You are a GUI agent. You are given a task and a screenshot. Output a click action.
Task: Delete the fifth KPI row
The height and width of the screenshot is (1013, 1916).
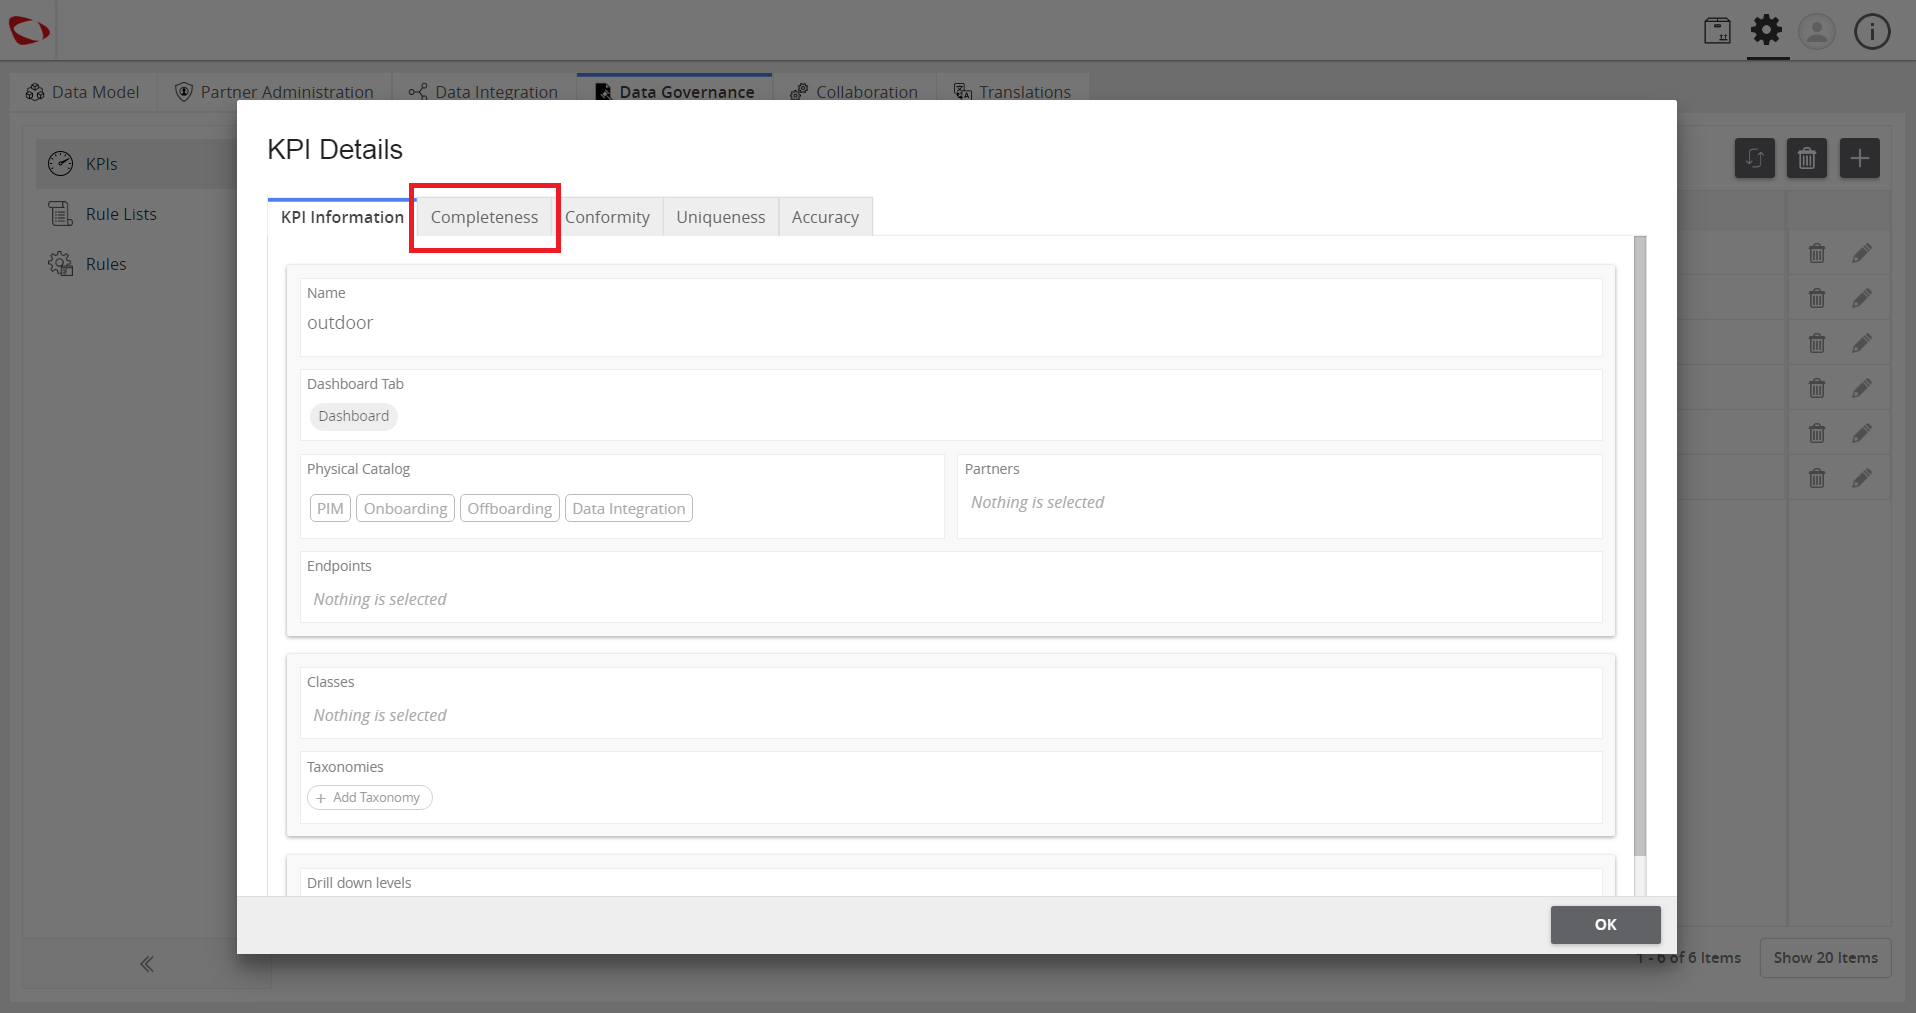[1817, 434]
